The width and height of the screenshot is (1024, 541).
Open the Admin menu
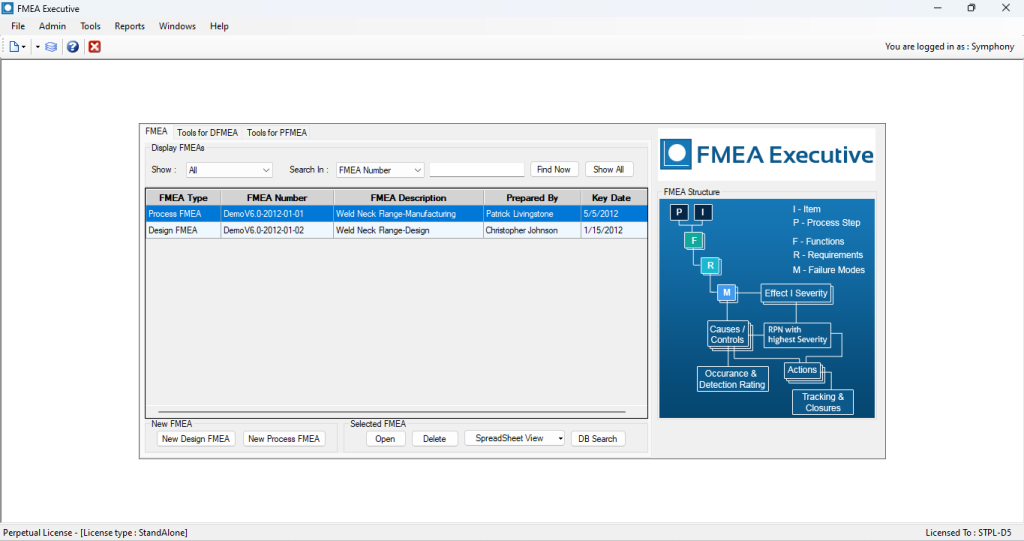[x=52, y=26]
